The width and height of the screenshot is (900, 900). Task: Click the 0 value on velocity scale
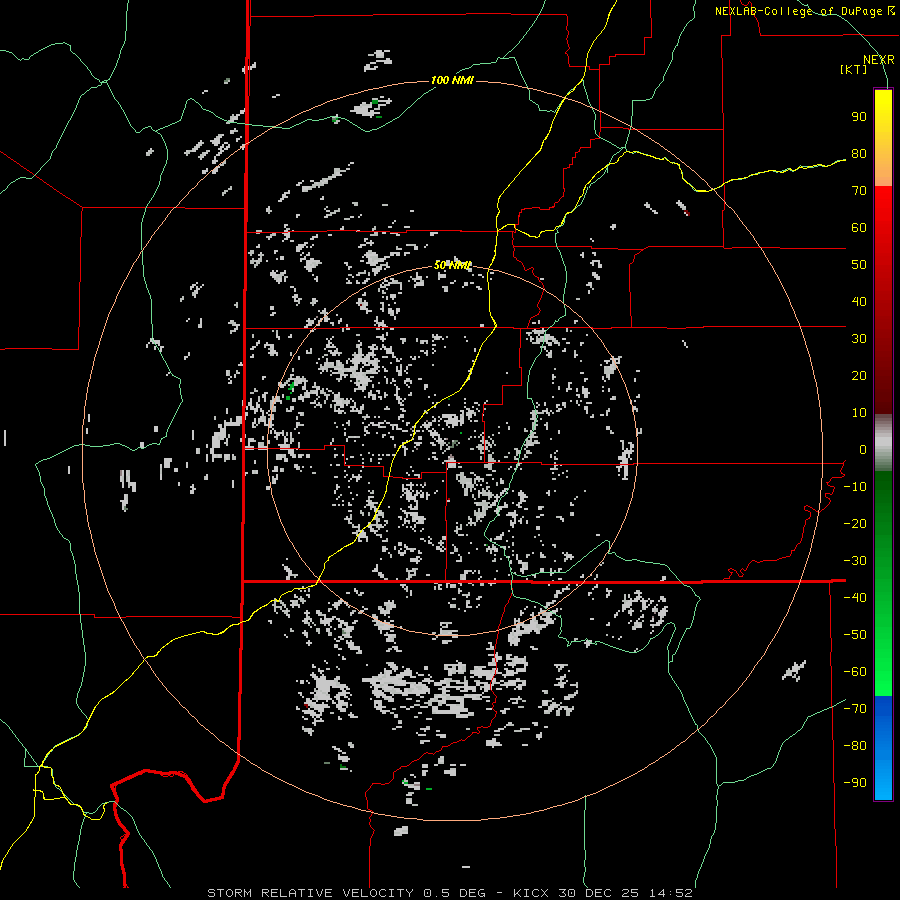pyautogui.click(x=863, y=449)
